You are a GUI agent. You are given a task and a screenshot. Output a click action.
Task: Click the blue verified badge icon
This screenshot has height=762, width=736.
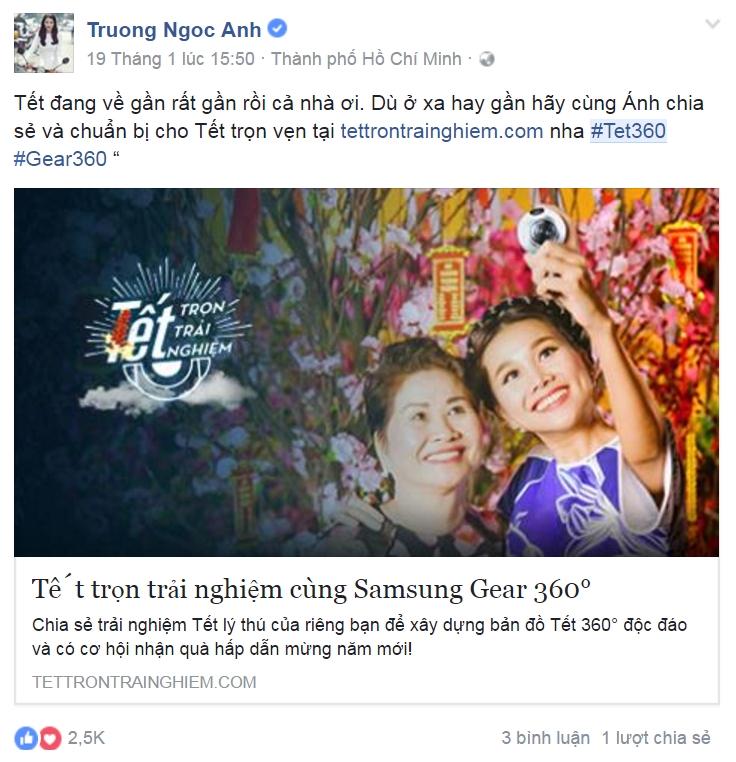(x=277, y=28)
